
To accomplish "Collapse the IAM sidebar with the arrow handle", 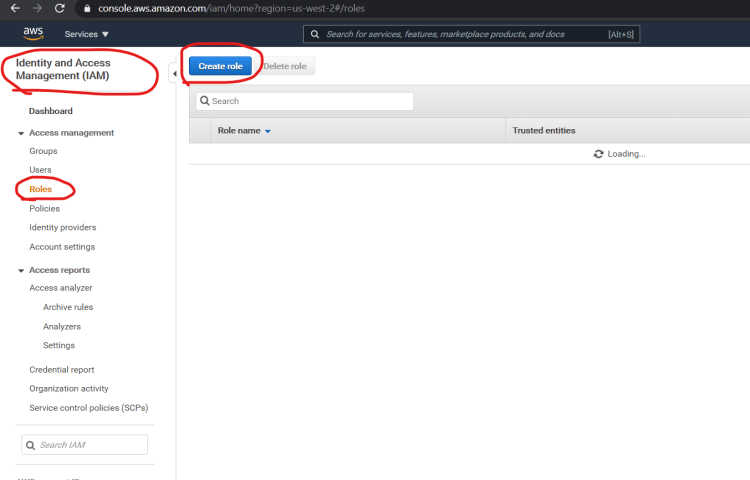I will coord(174,74).
